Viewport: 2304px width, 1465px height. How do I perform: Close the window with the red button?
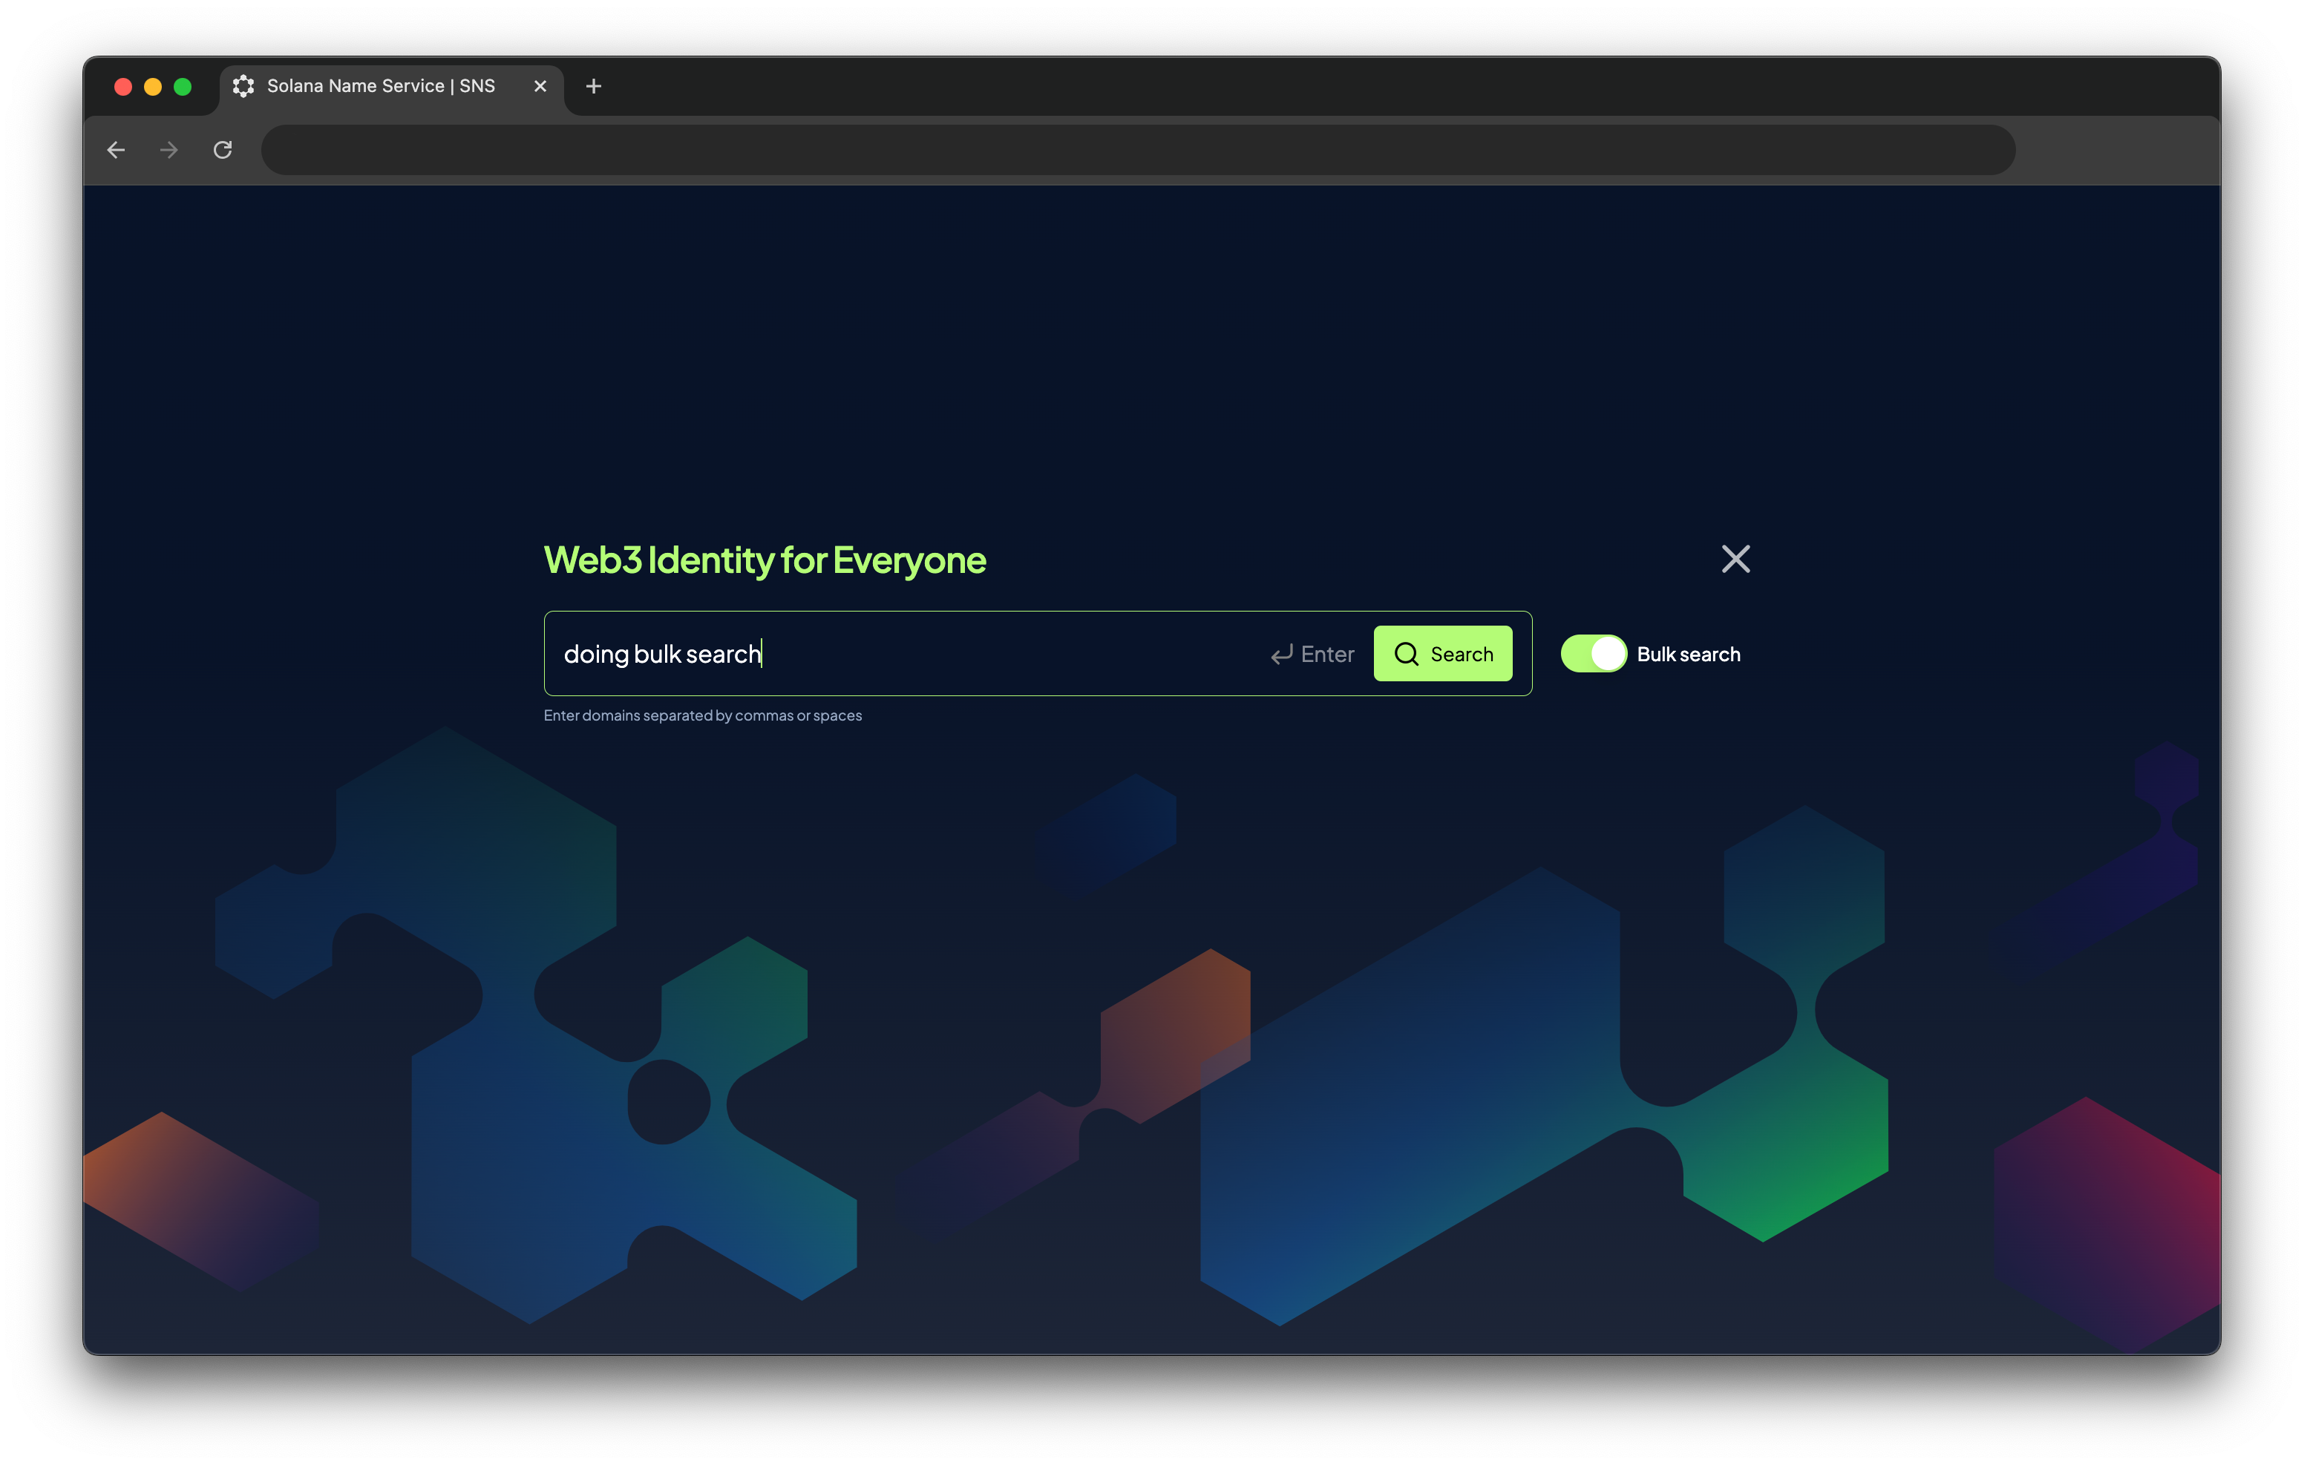pyautogui.click(x=123, y=87)
